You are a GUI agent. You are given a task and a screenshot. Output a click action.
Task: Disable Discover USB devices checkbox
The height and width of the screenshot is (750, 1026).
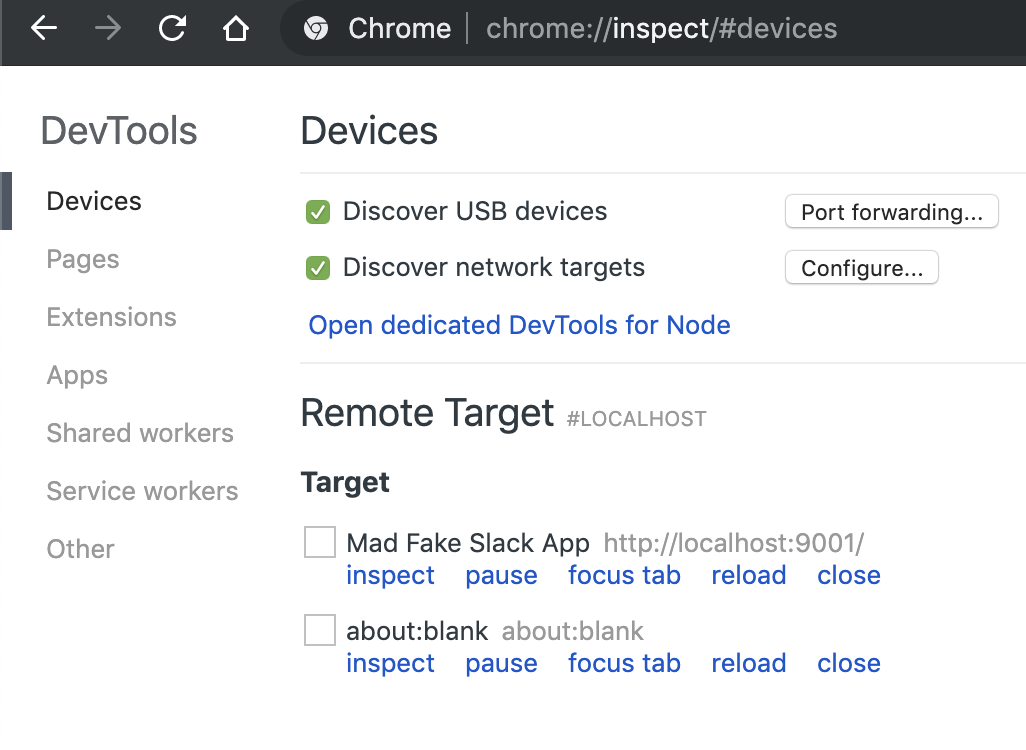318,212
